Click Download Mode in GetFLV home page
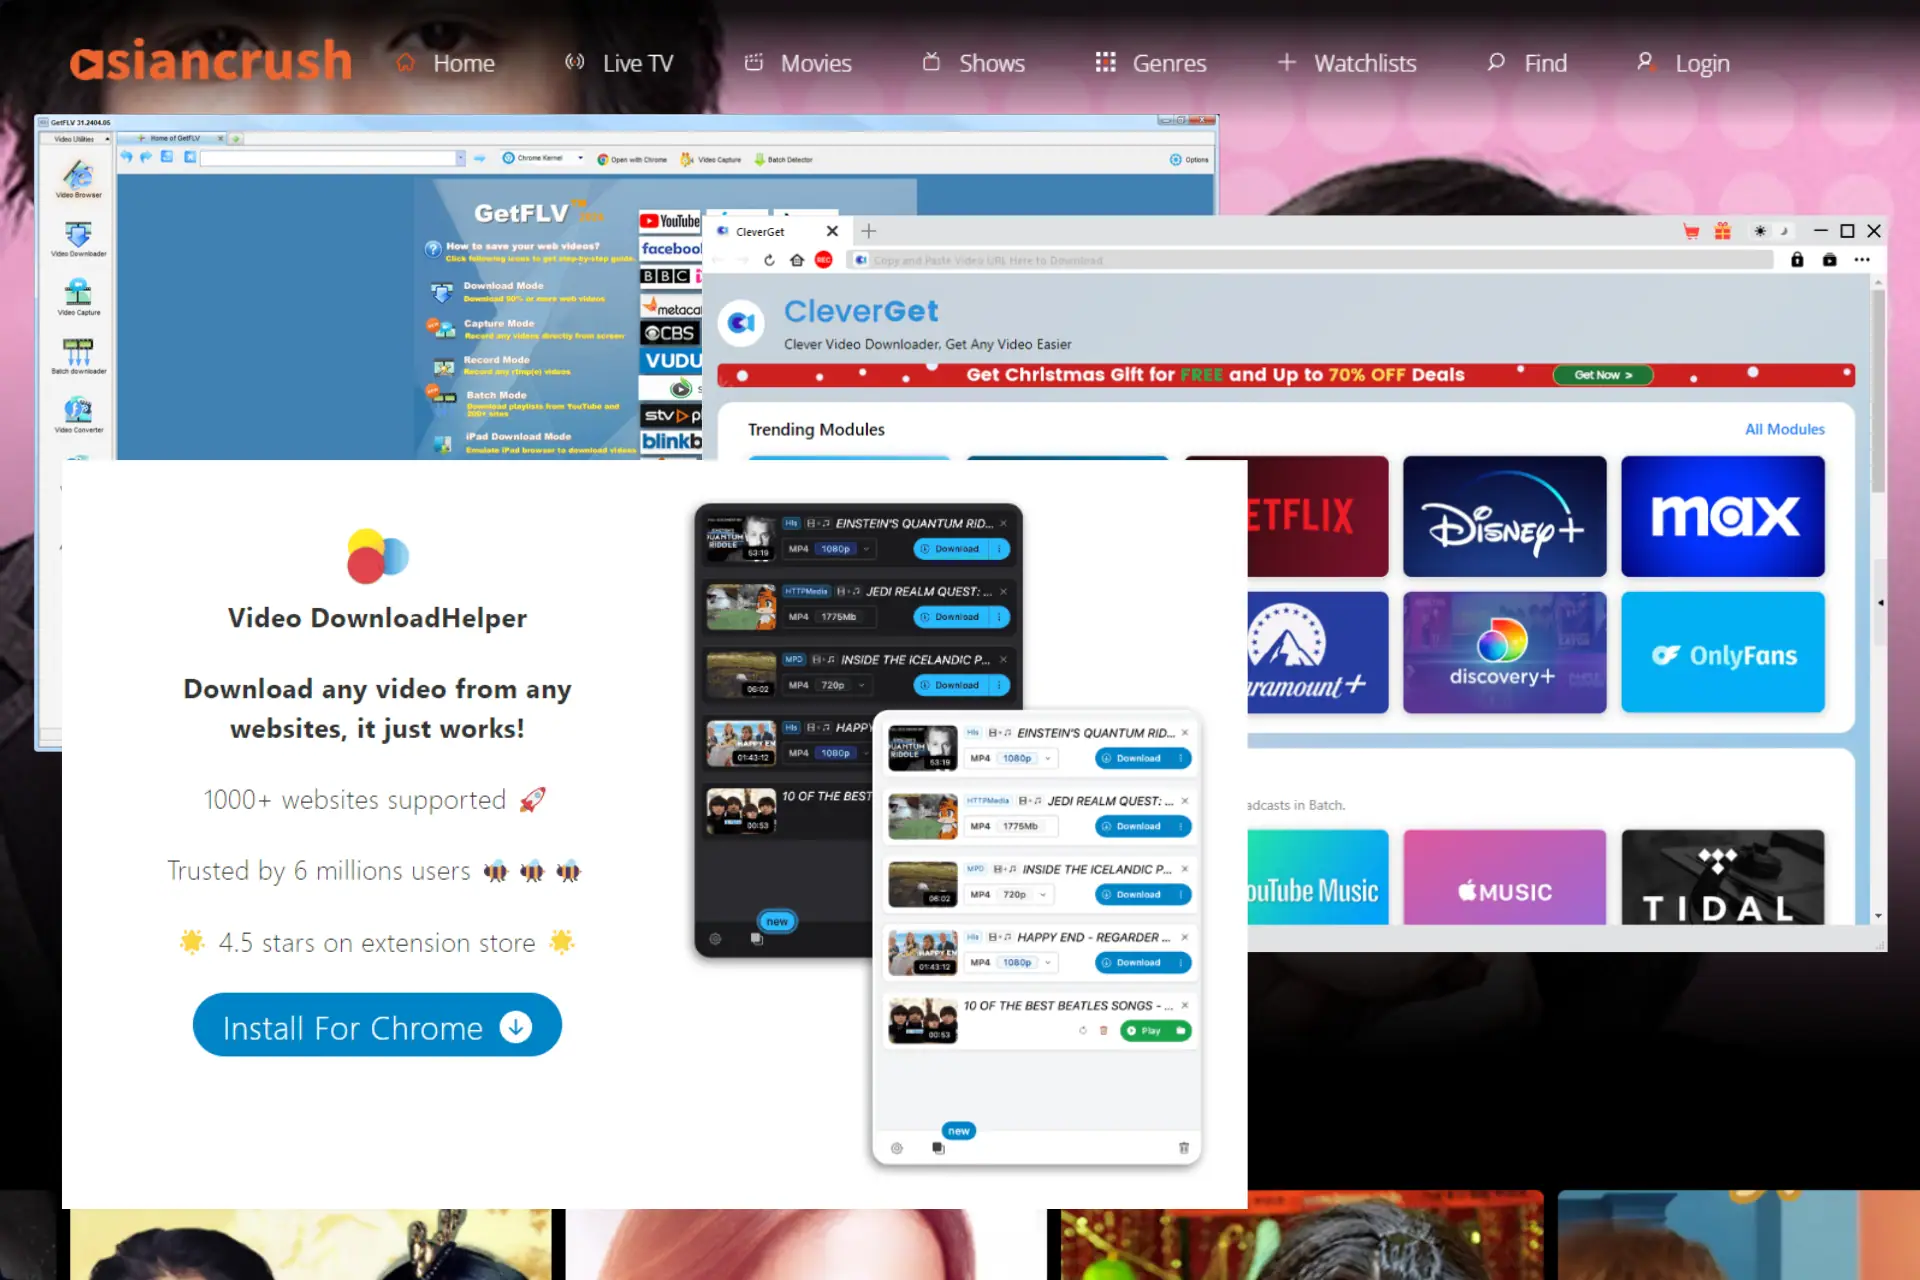The image size is (1920, 1280). point(503,286)
